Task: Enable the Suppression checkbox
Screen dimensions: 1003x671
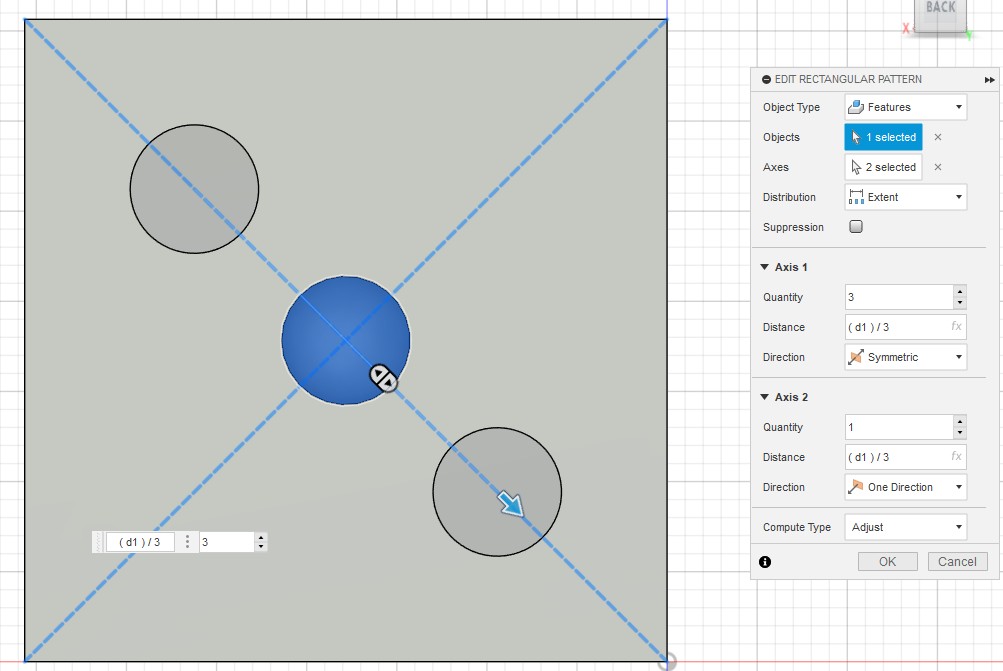Action: tap(856, 227)
